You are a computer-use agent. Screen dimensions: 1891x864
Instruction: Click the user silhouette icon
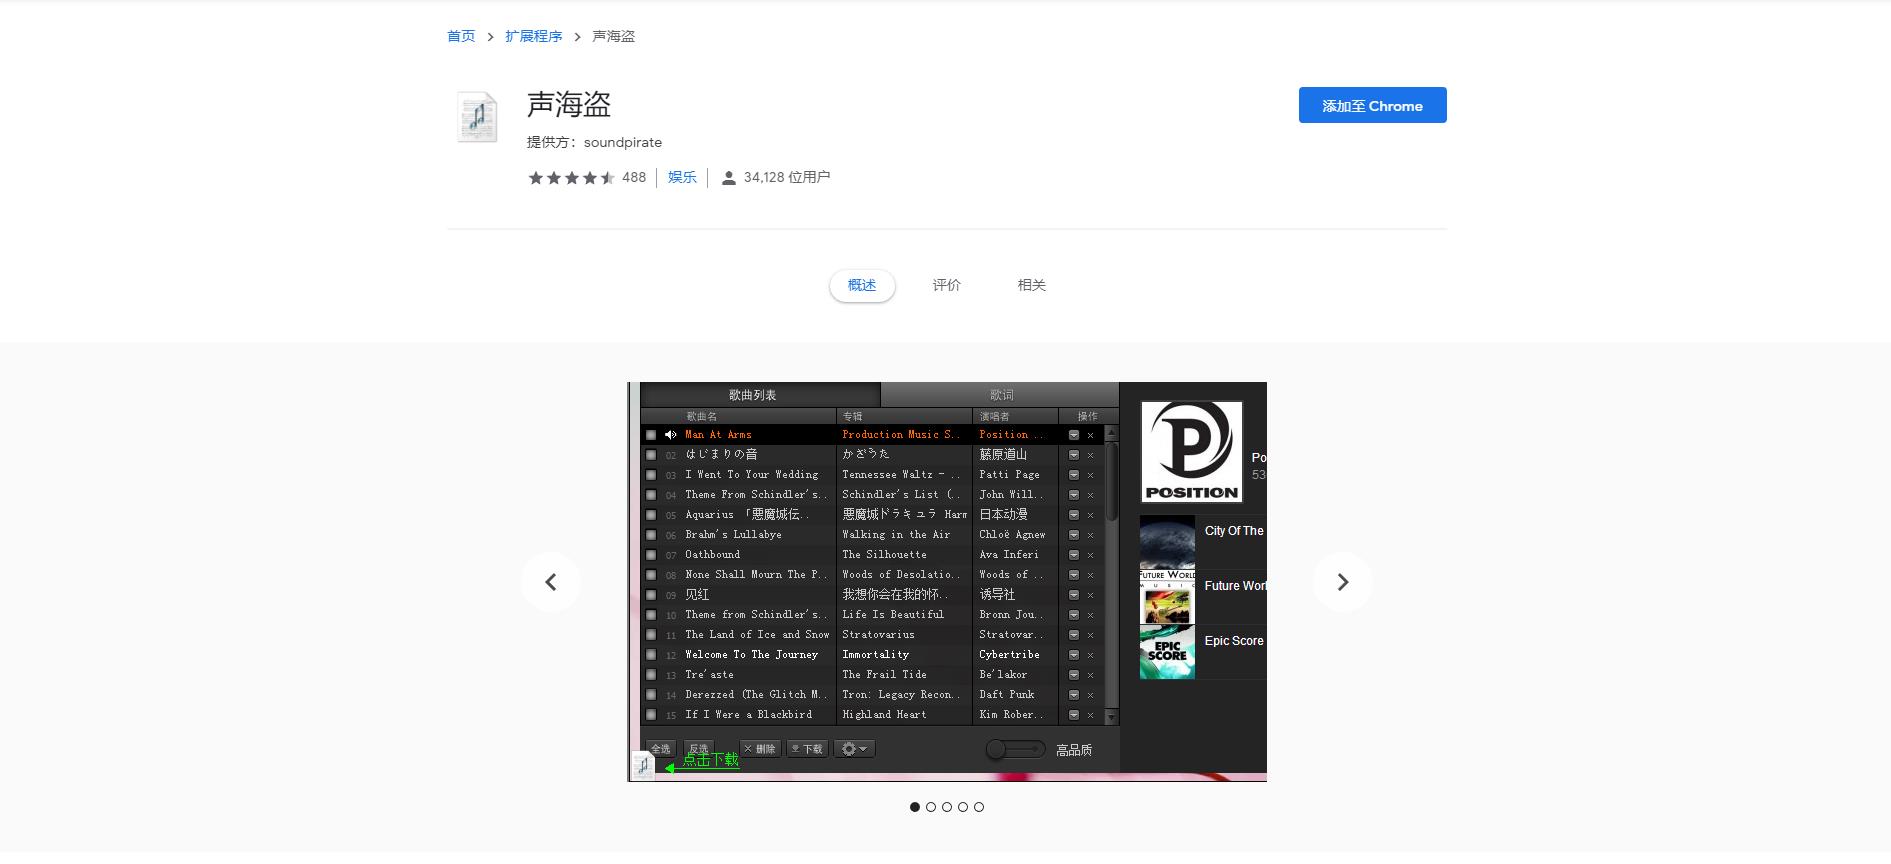click(x=729, y=178)
